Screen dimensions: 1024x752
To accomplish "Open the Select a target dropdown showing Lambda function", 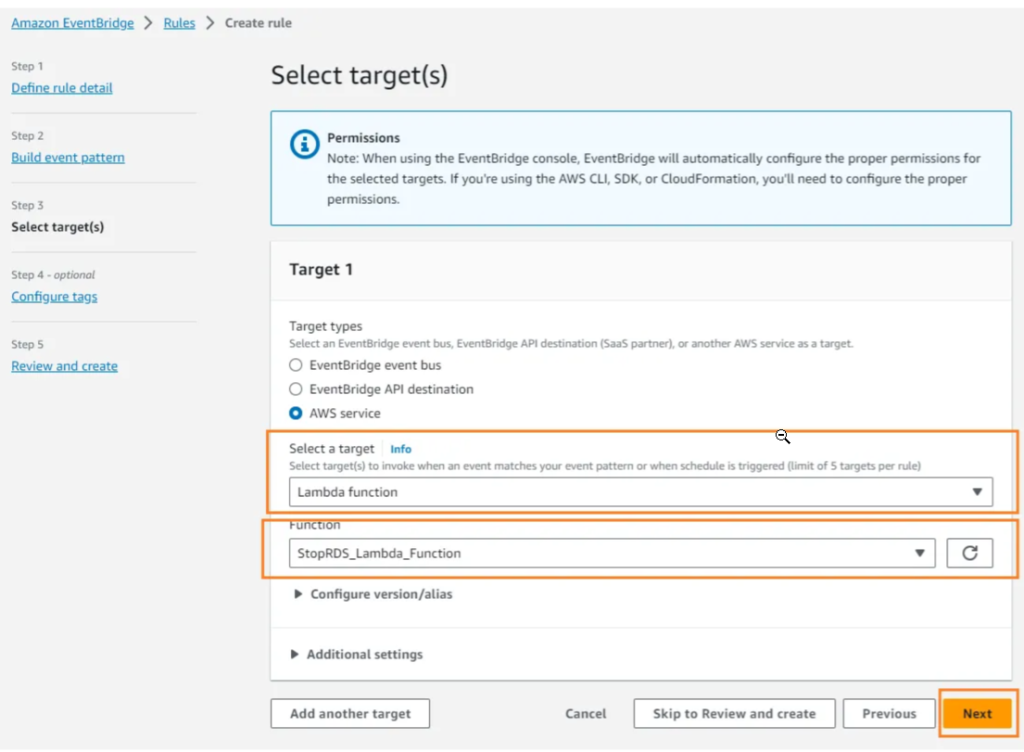I will [x=638, y=491].
